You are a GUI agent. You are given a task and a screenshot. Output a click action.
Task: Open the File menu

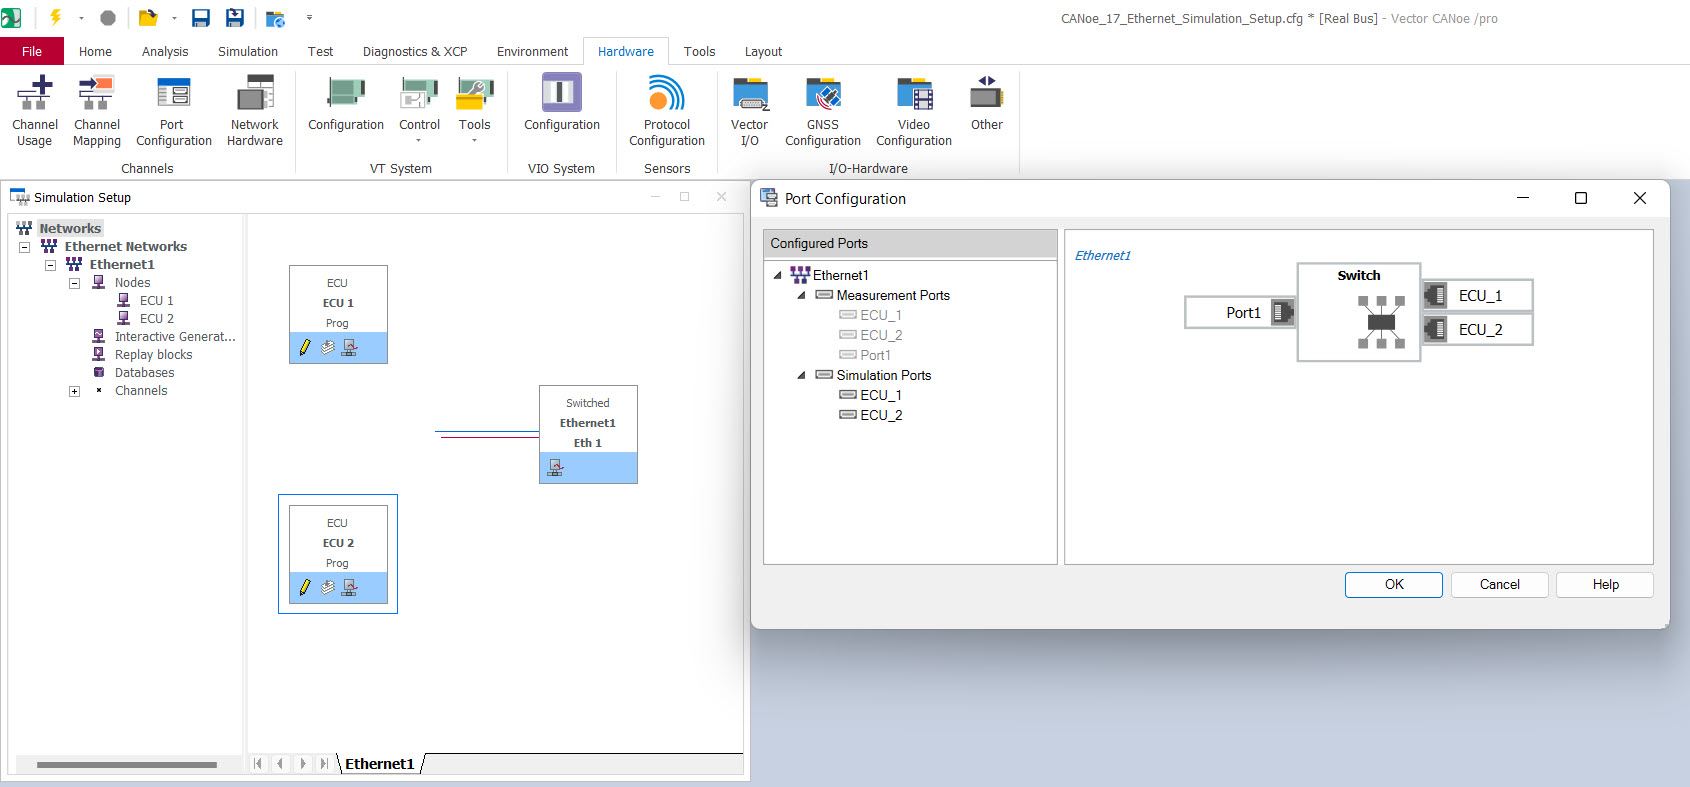32,51
